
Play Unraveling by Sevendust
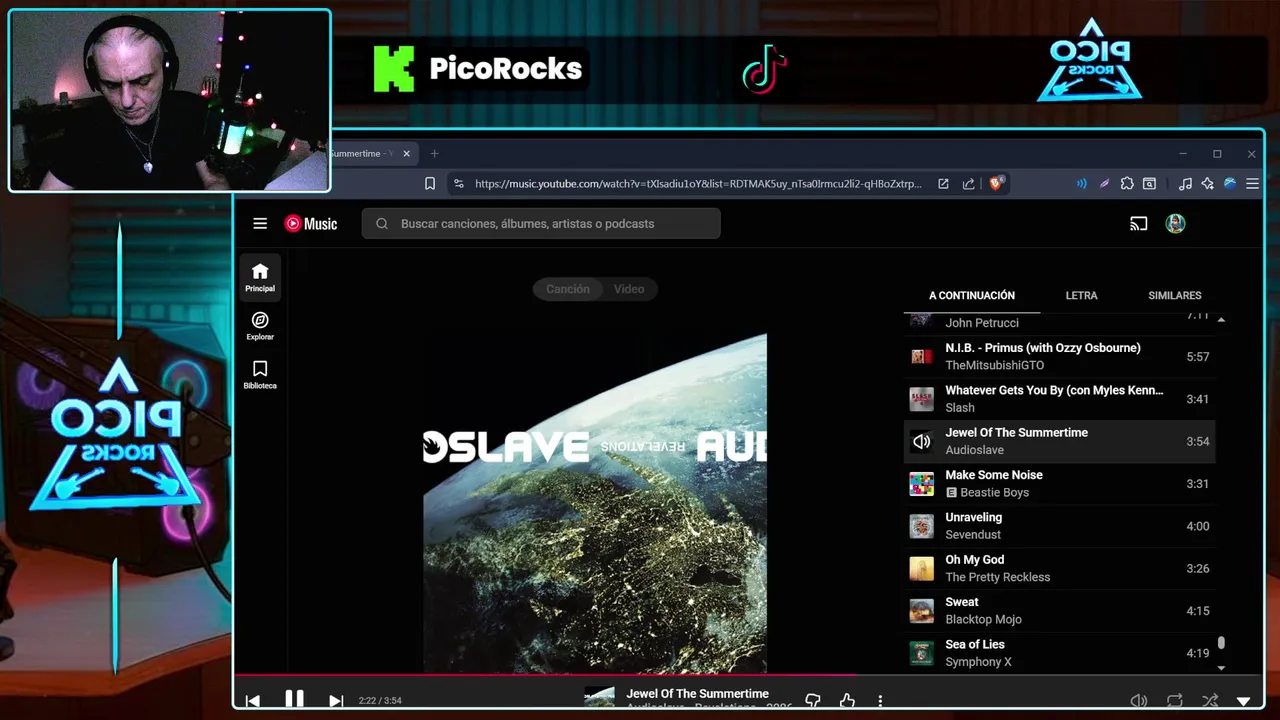coord(1060,526)
